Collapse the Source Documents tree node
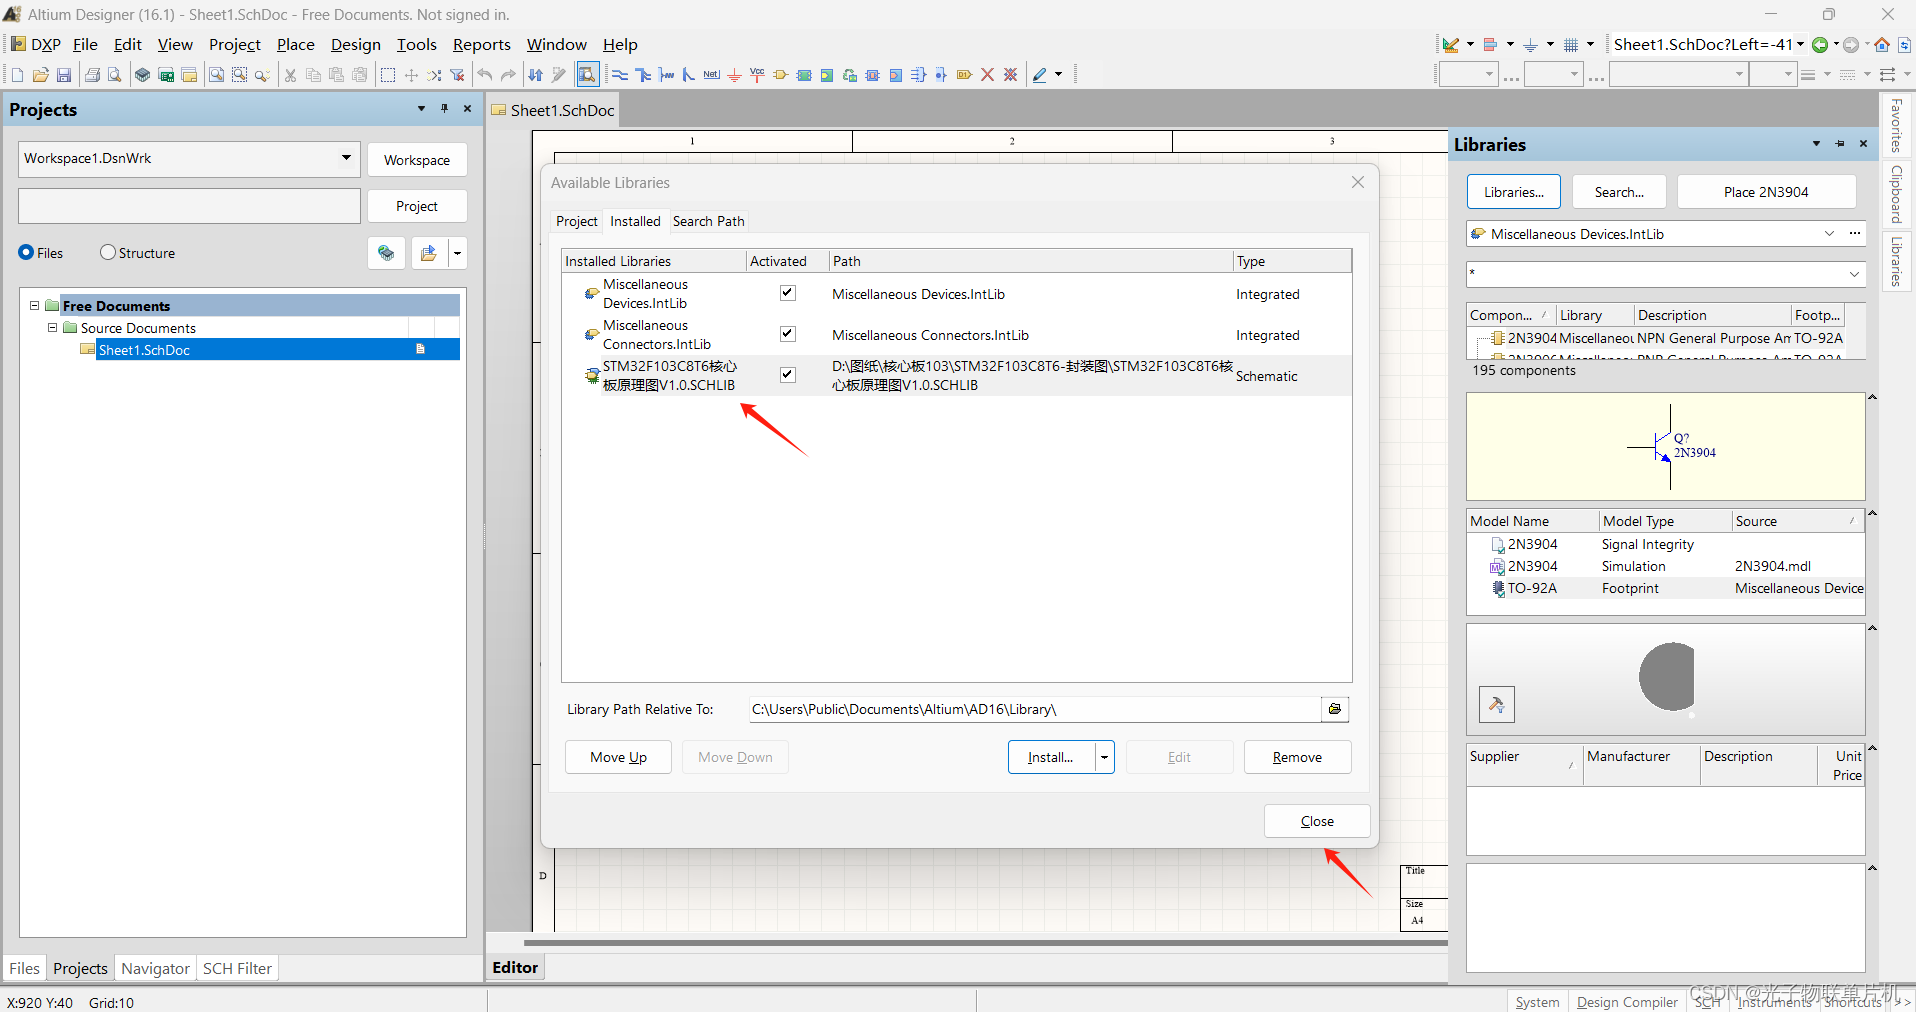1916x1012 pixels. 53,328
